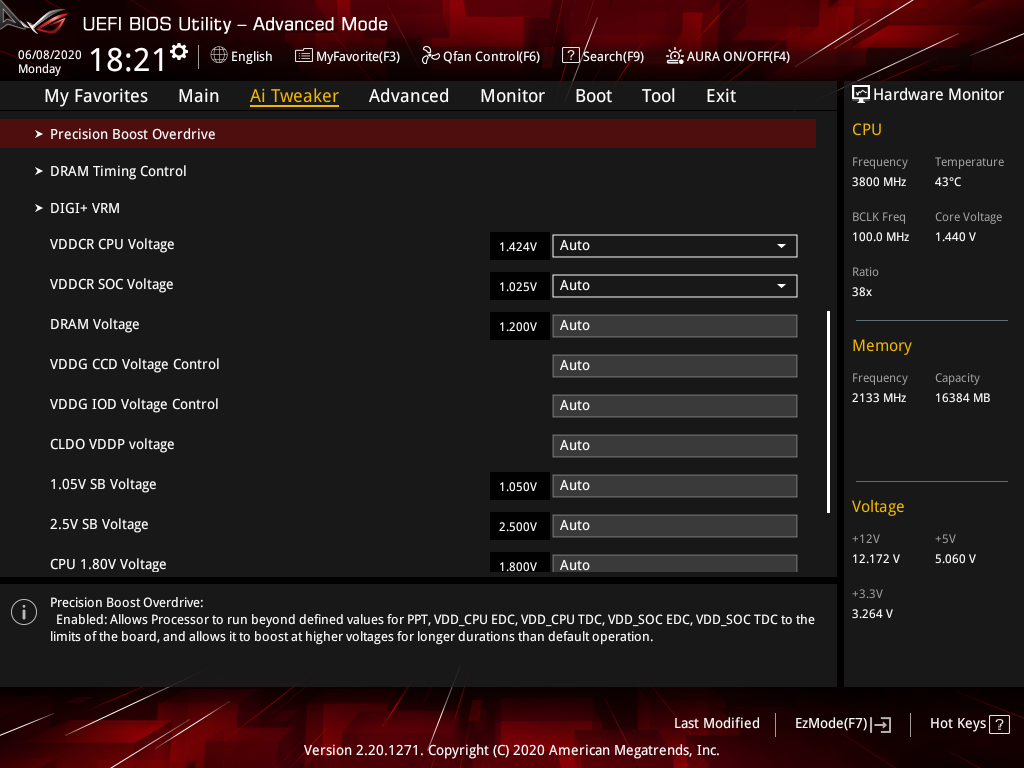Click the settings list scrollbar
The height and width of the screenshot is (768, 1024).
(828, 412)
